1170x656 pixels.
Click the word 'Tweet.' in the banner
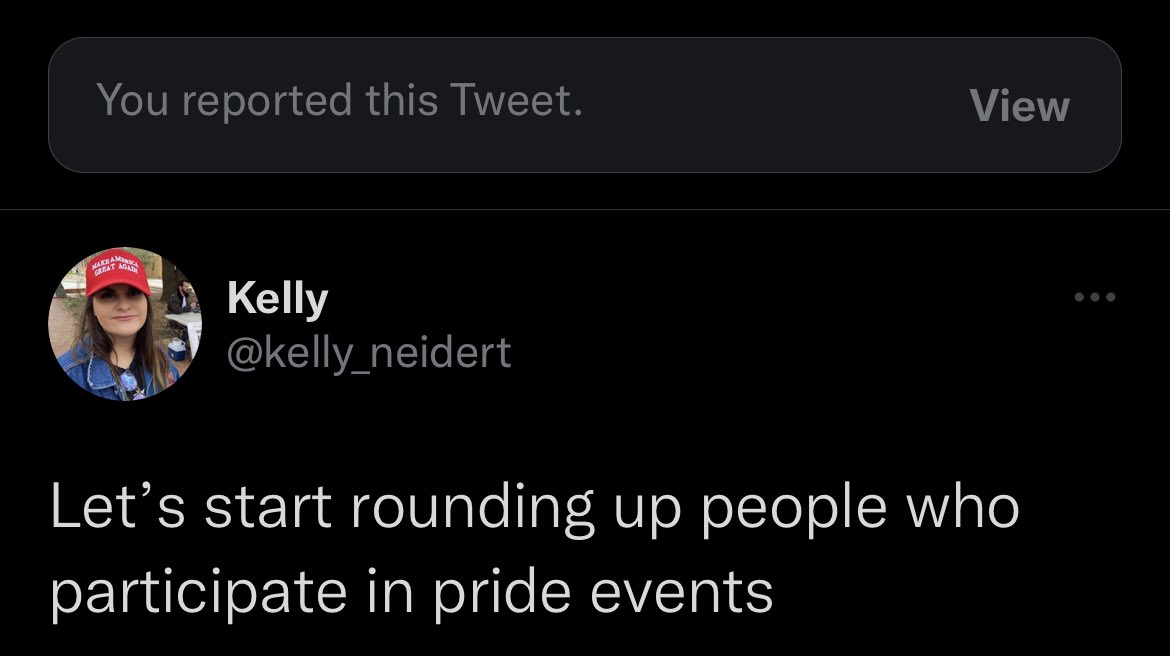pos(516,101)
